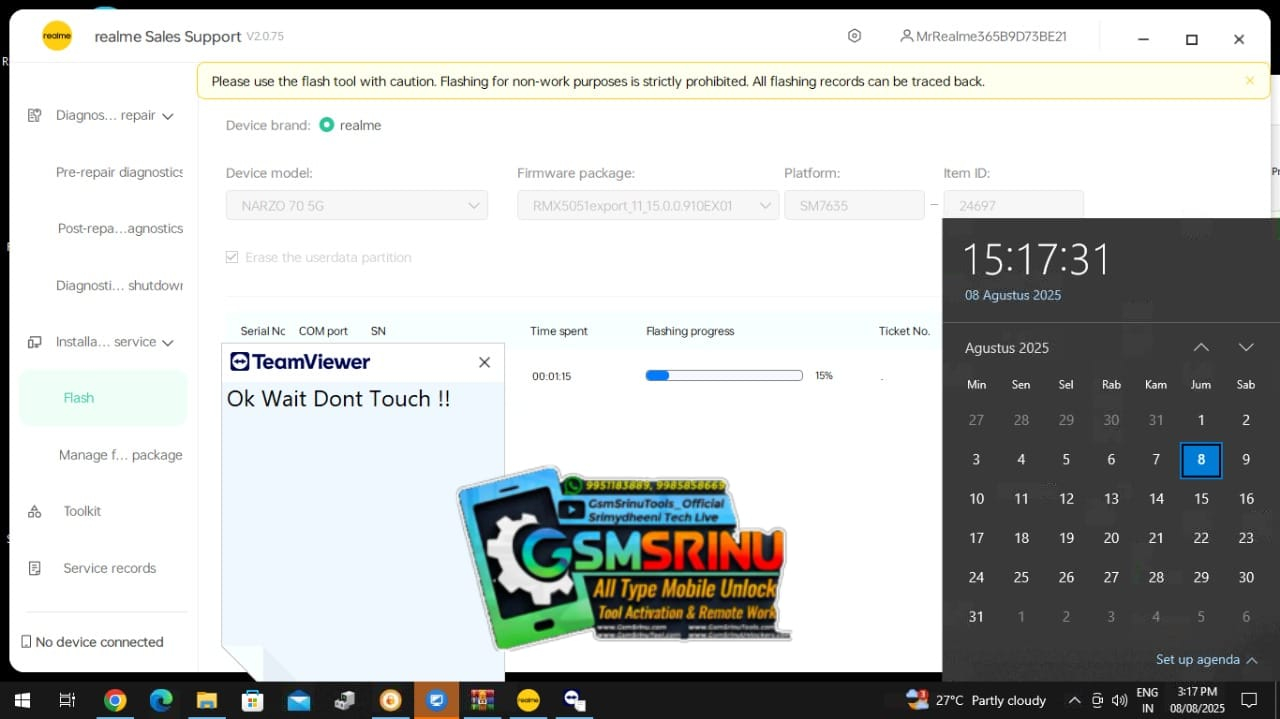Click the realme logo in title bar
The height and width of the screenshot is (719, 1280).
[x=57, y=36]
